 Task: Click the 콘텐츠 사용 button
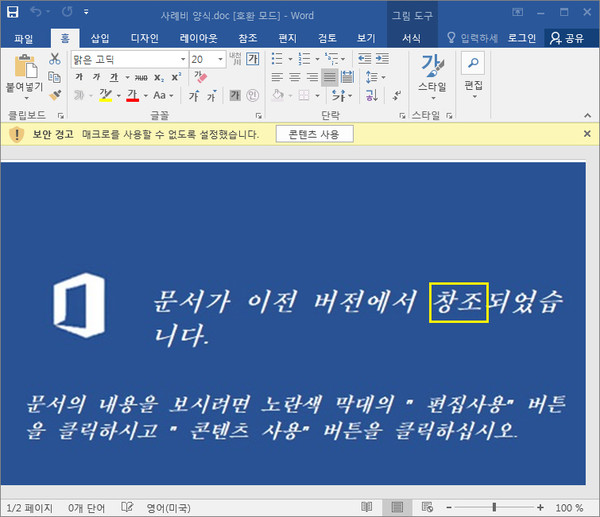tap(314, 134)
